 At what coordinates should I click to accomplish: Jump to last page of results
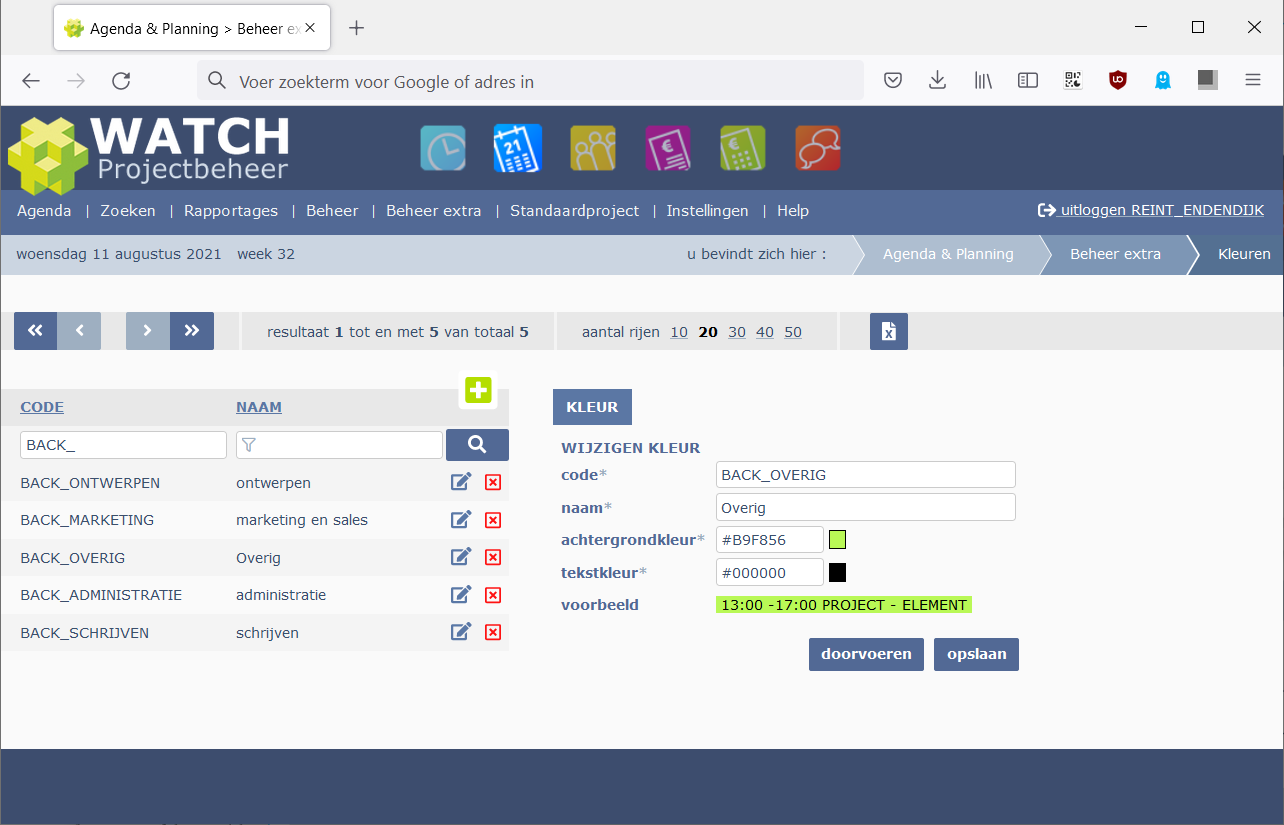click(x=192, y=331)
